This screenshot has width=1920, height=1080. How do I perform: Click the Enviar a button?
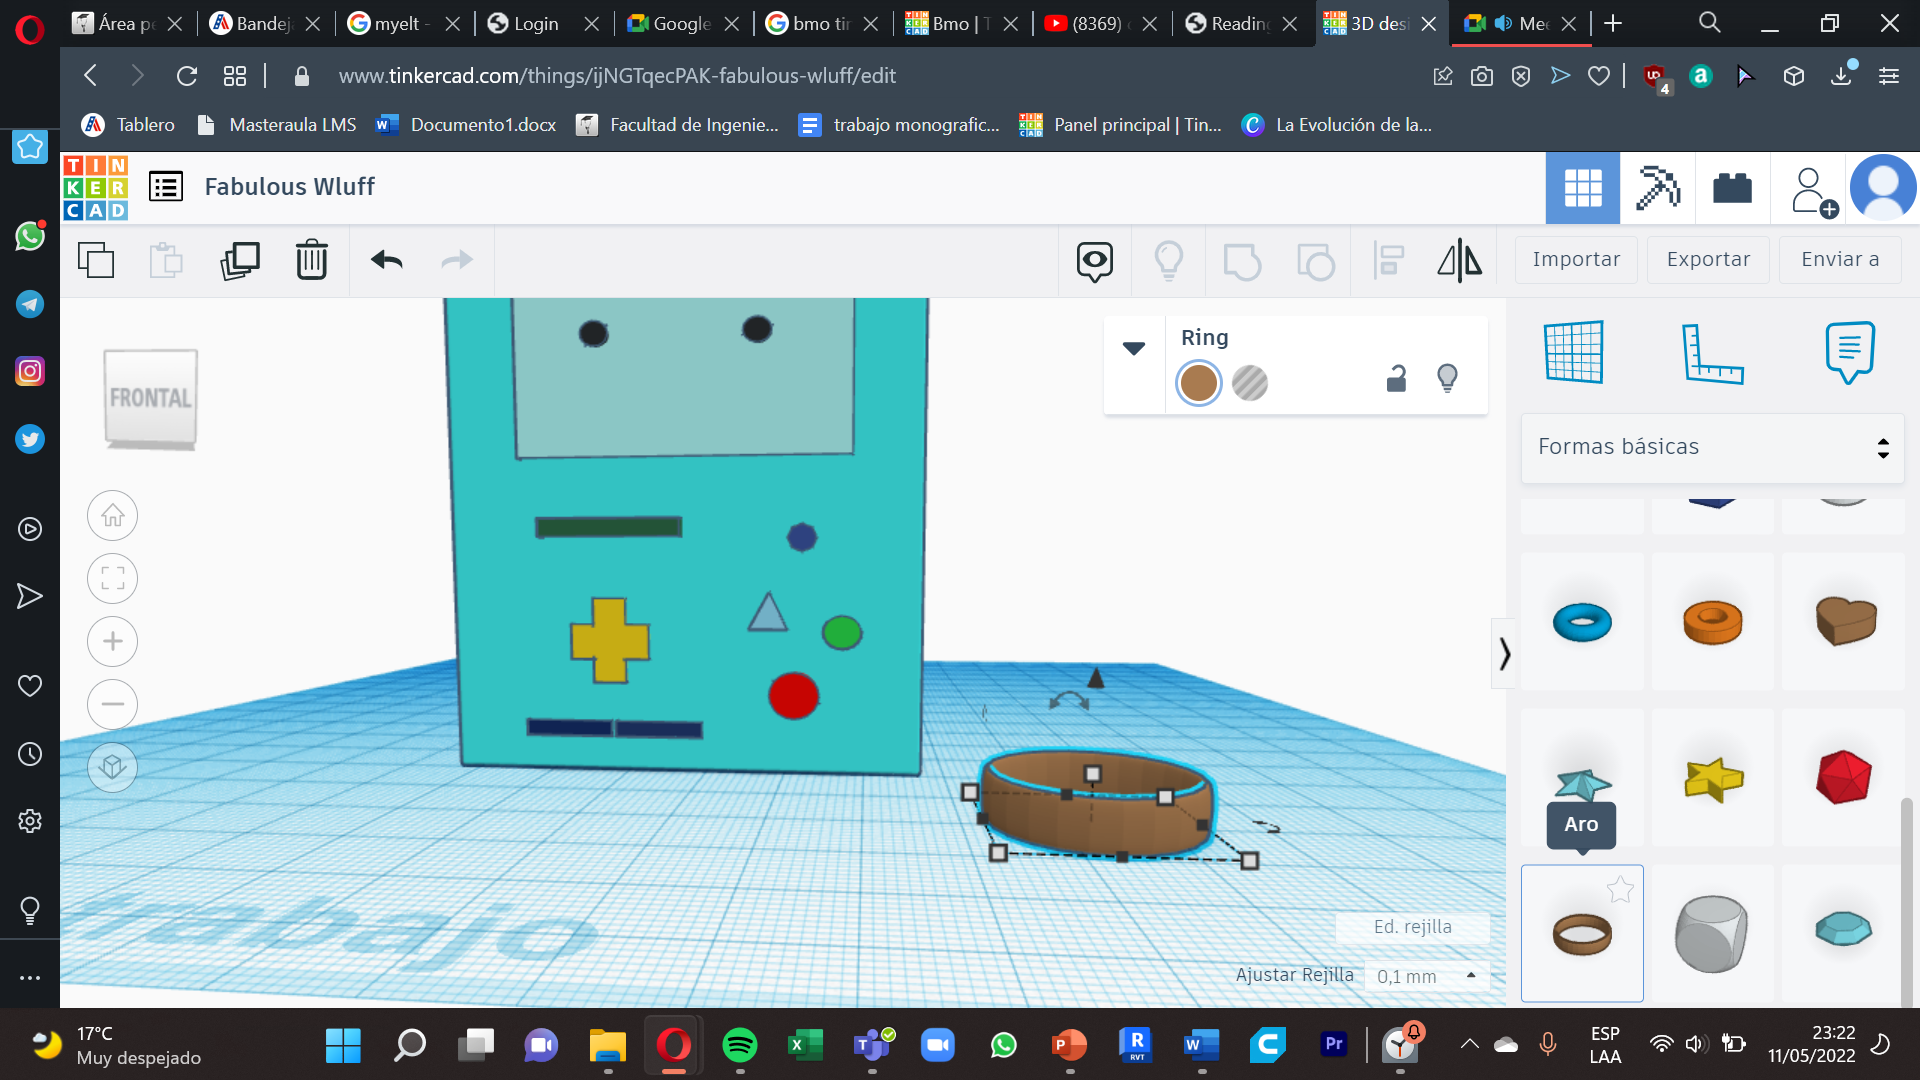coord(1840,260)
